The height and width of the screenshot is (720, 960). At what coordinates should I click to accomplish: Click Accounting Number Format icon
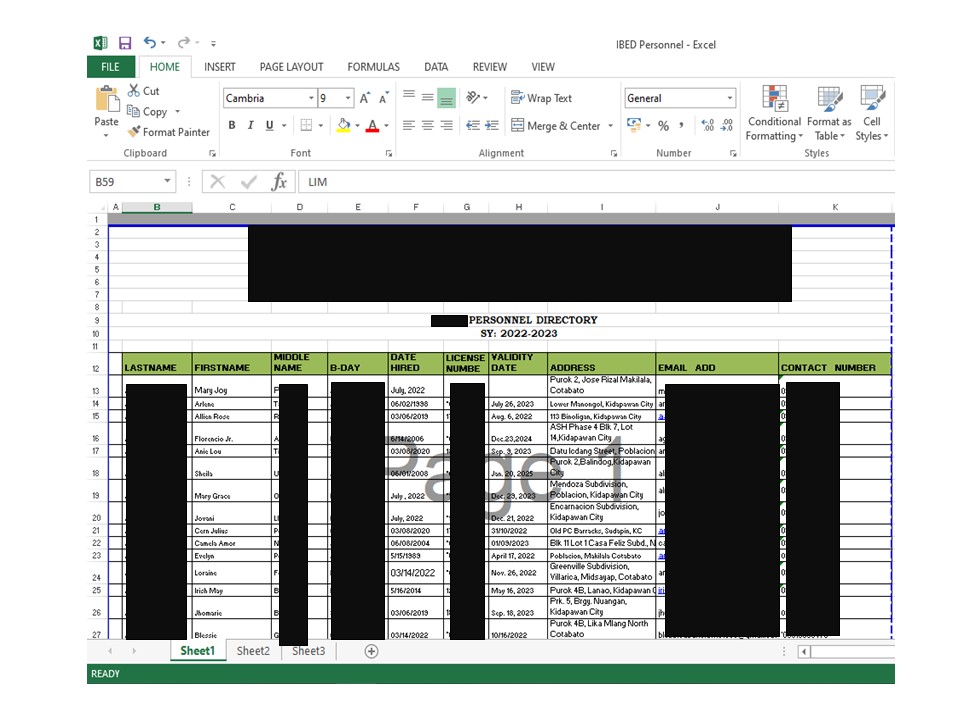tap(634, 125)
